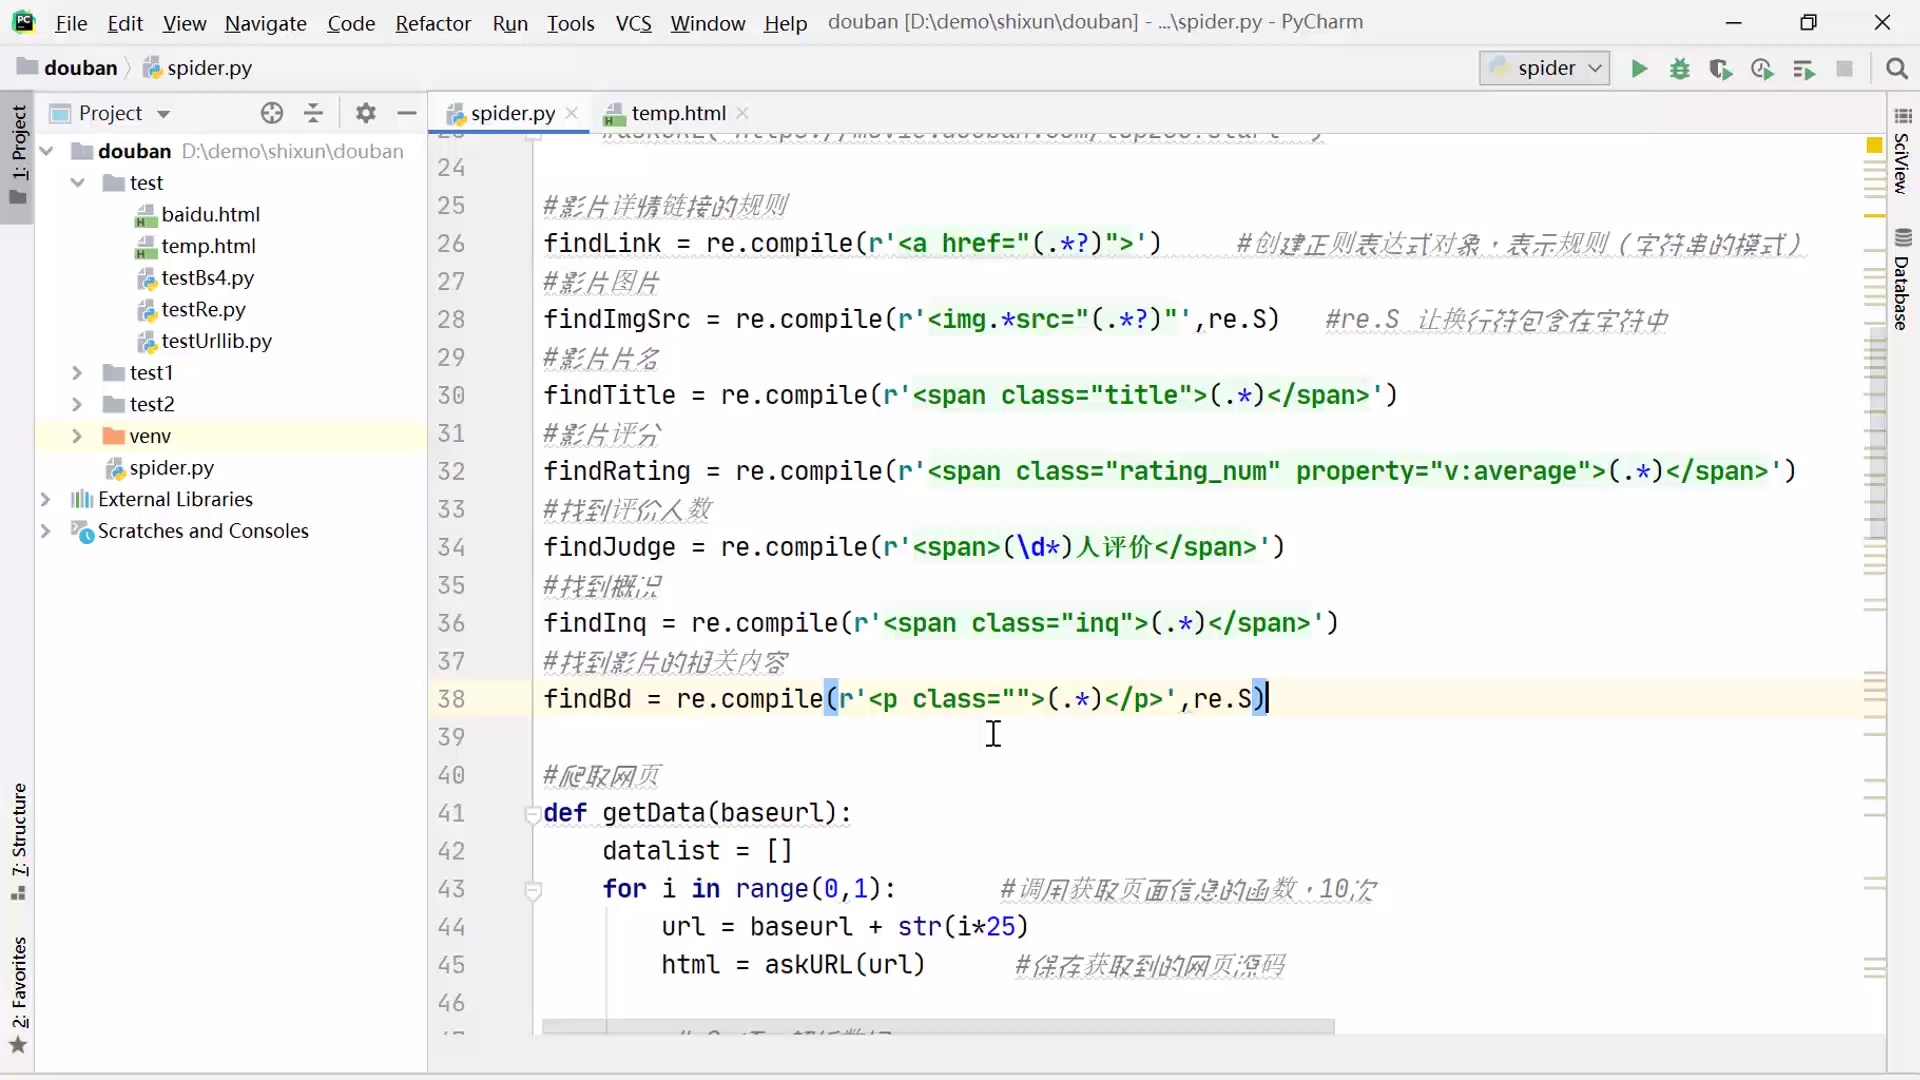Expand External Libraries node
The image size is (1920, 1080).
click(x=46, y=499)
